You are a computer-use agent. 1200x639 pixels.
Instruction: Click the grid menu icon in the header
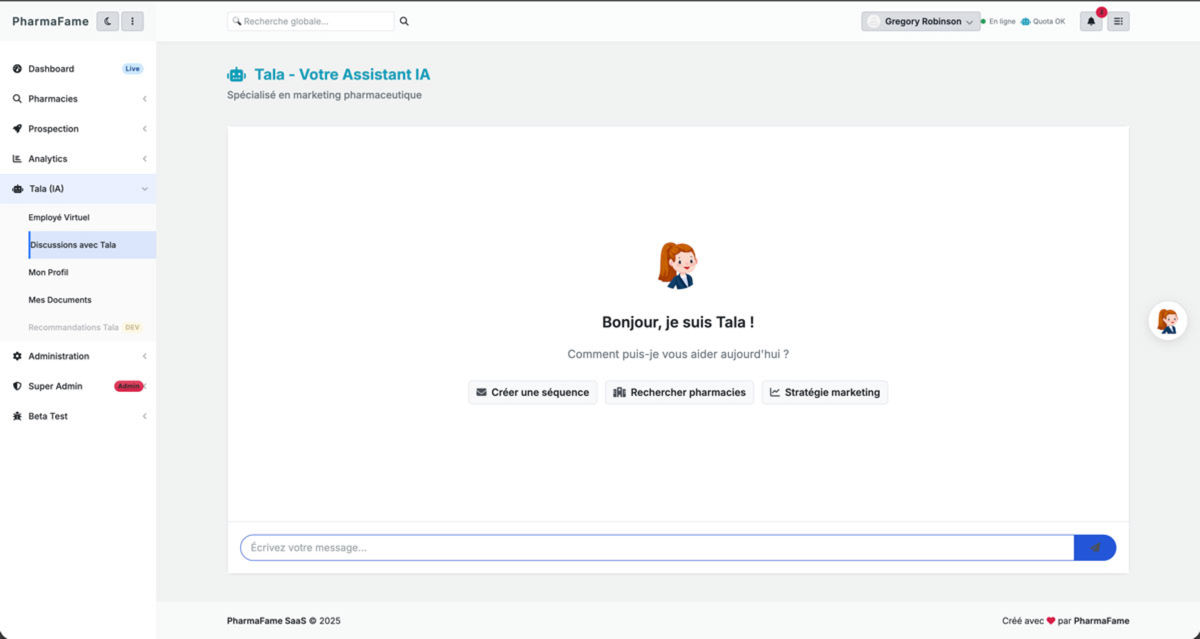pos(1118,20)
